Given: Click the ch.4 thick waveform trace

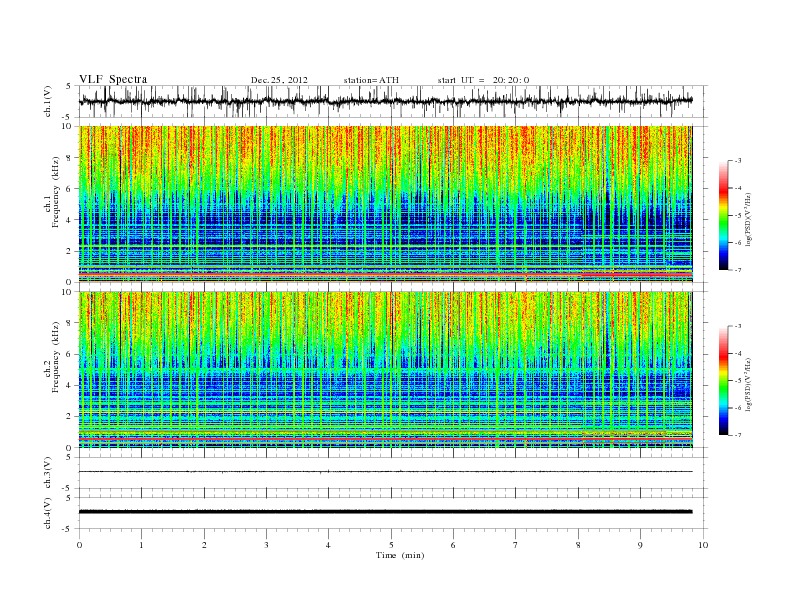Looking at the screenshot, I should pos(385,512).
